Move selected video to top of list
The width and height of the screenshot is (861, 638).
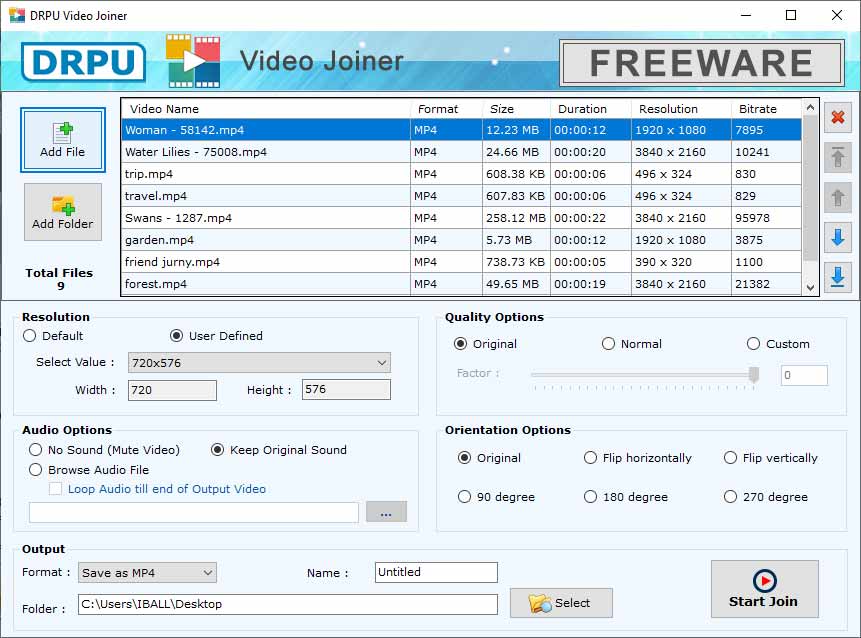(837, 157)
